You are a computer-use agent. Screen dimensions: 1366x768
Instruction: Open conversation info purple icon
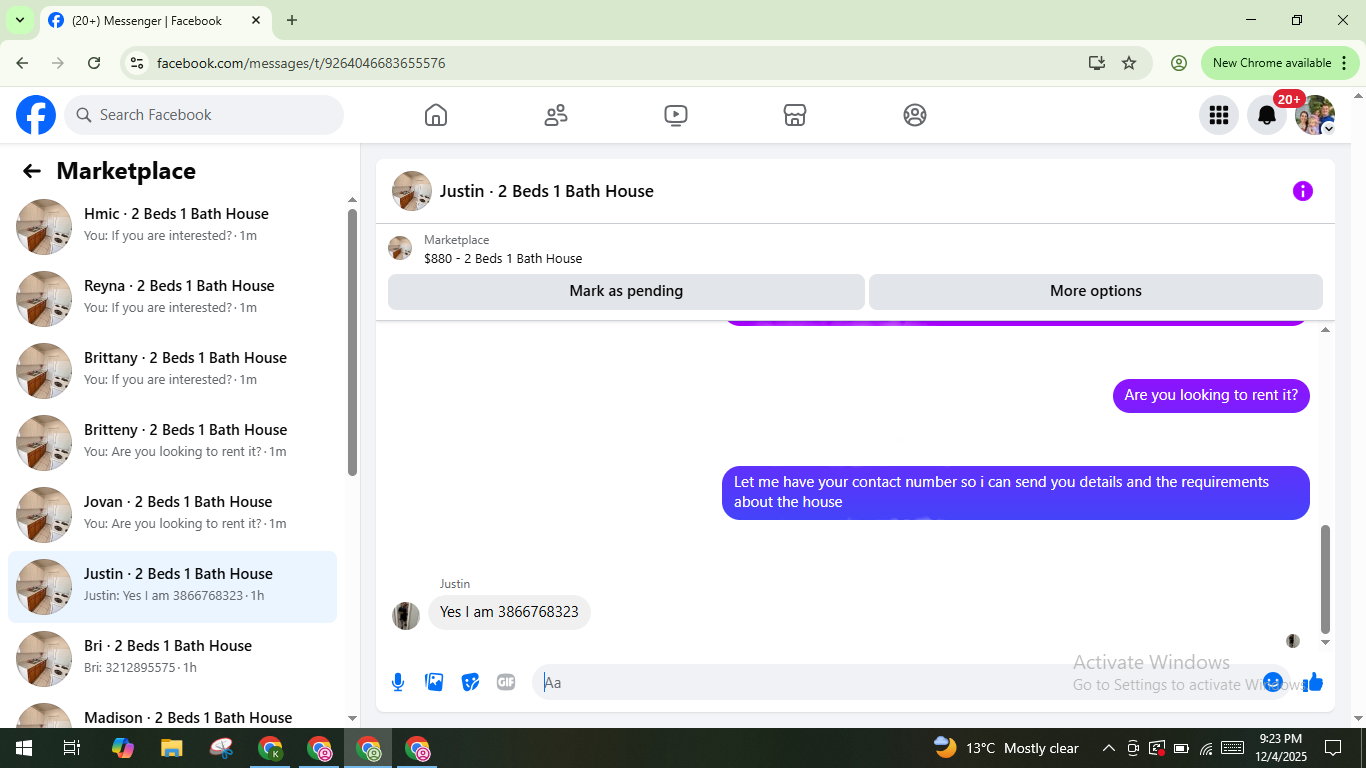1303,191
